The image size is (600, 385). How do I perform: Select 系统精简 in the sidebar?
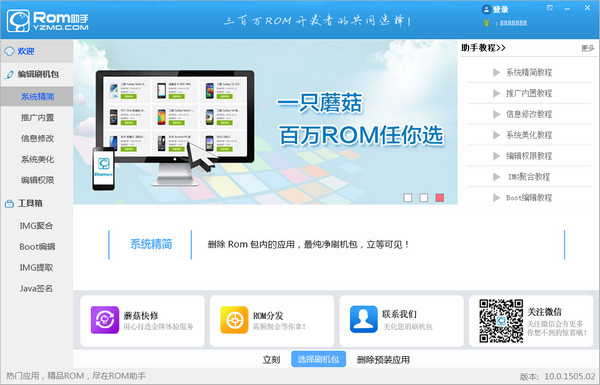(x=37, y=96)
